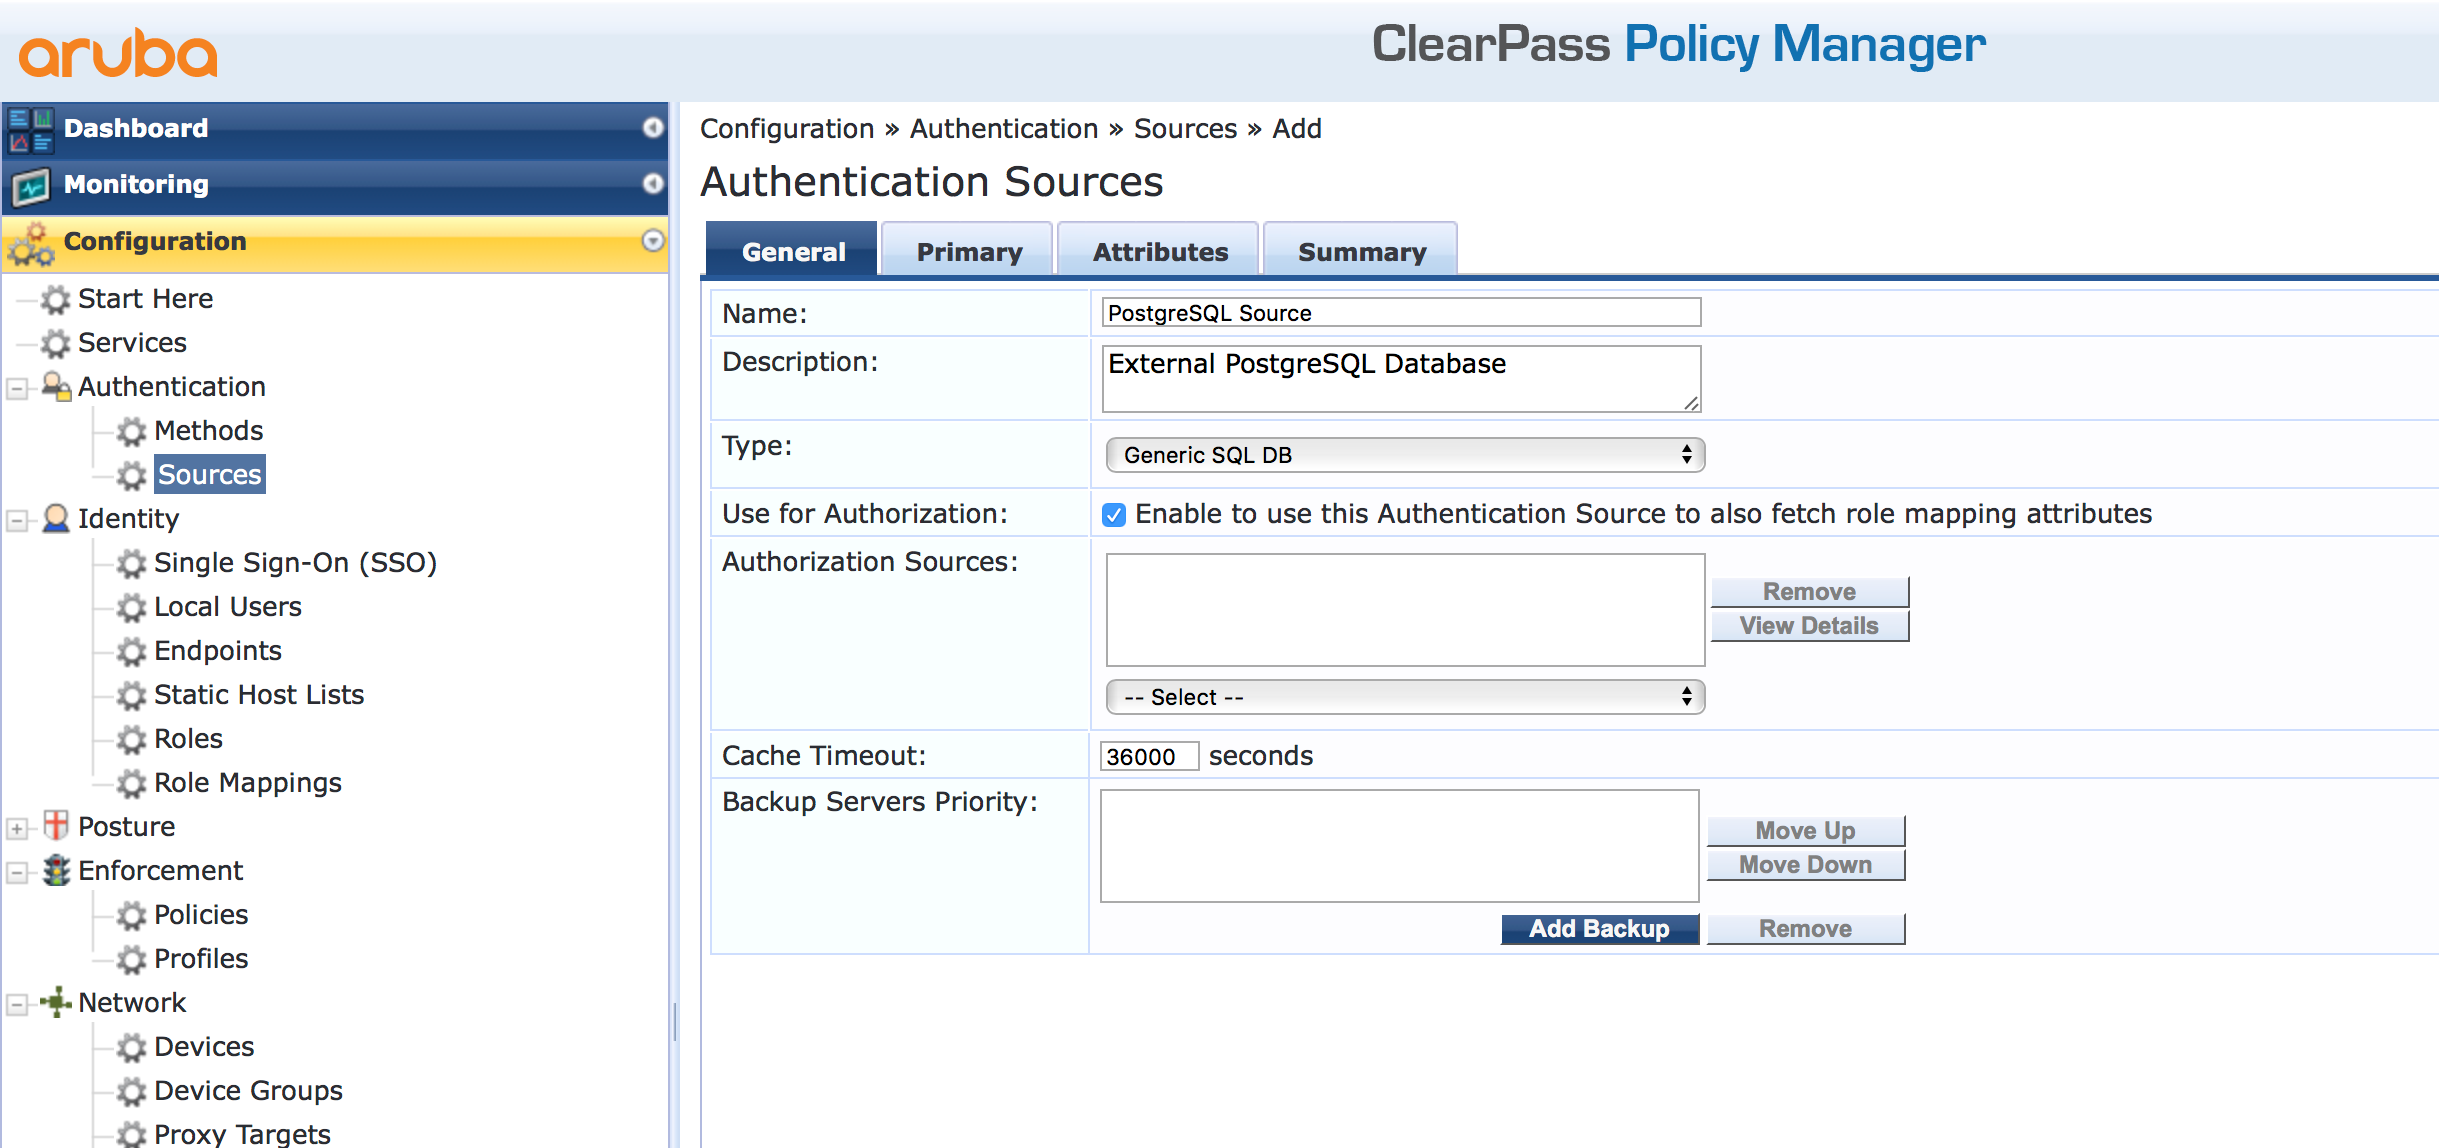Viewport: 2439px width, 1148px height.
Task: Open the Authorization Sources Select dropdown
Action: tap(1404, 697)
